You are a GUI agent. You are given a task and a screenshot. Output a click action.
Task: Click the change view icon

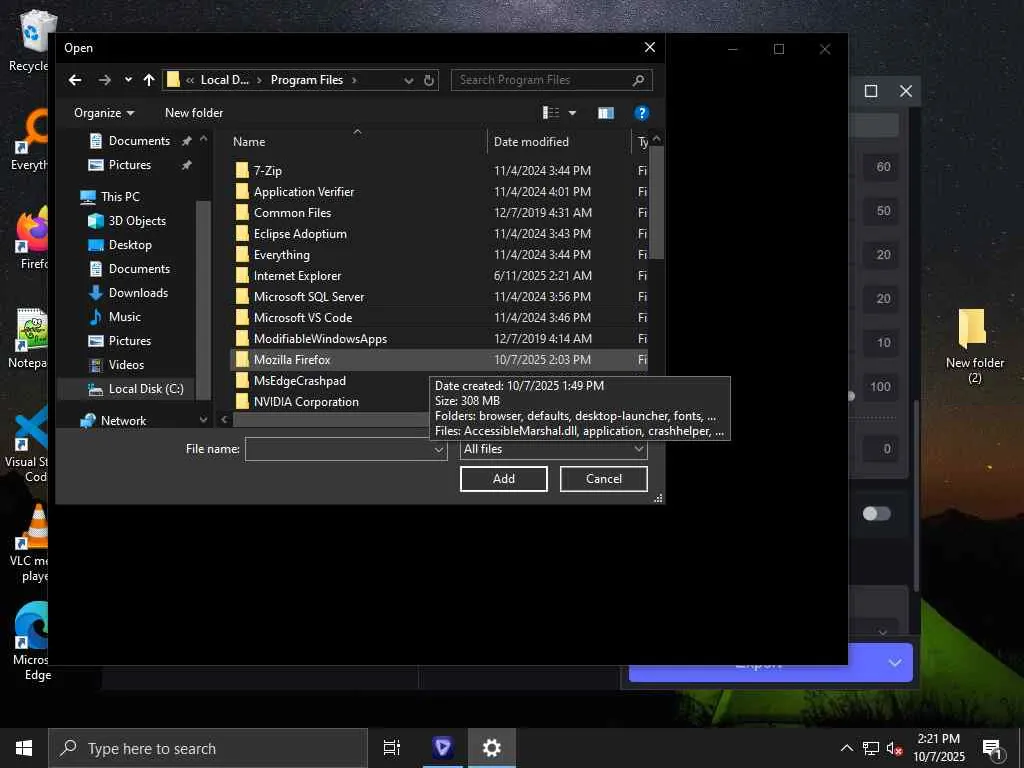pos(551,113)
